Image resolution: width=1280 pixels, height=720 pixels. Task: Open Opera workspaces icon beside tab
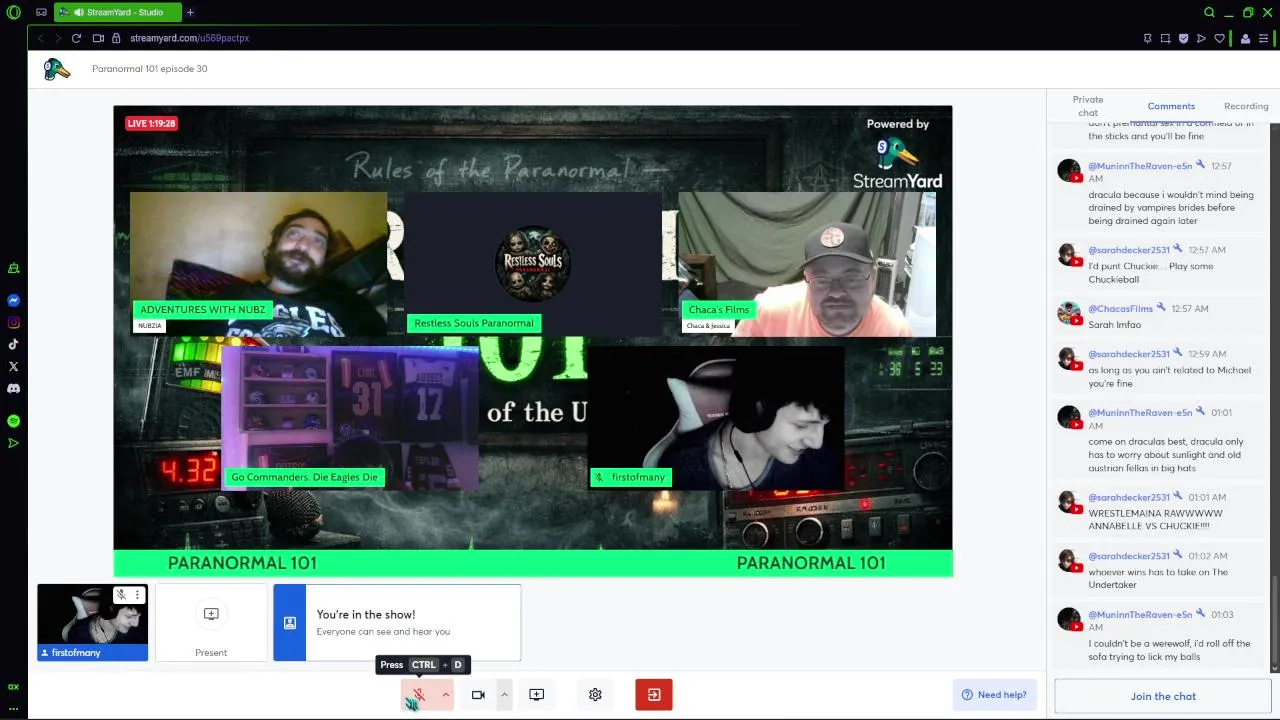pos(41,13)
